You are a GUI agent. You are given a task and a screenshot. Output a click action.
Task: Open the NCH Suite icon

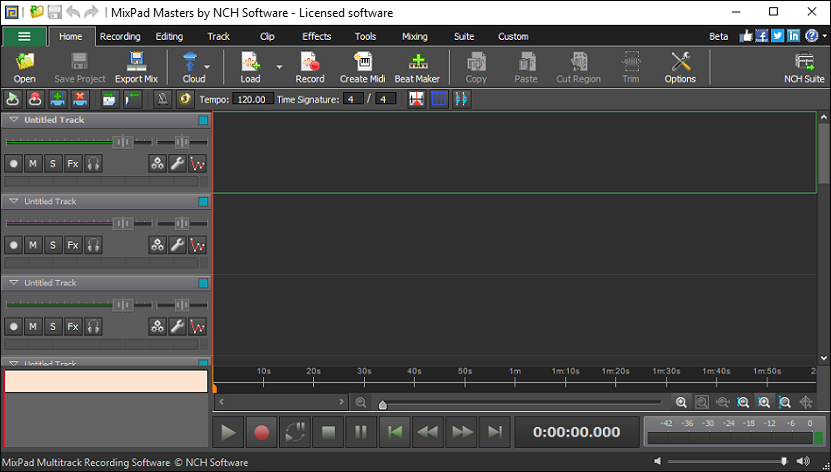tap(804, 67)
